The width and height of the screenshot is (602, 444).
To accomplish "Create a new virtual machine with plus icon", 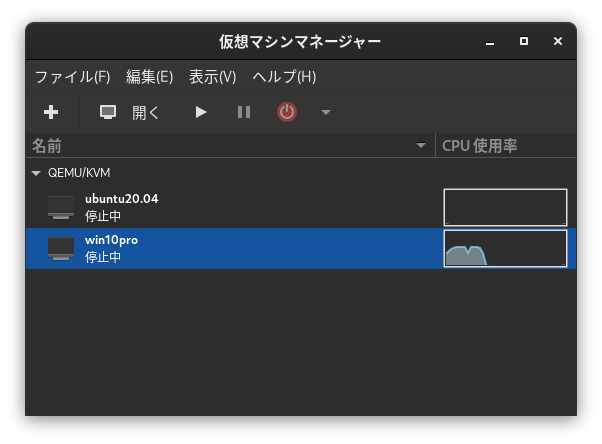I will click(x=51, y=112).
